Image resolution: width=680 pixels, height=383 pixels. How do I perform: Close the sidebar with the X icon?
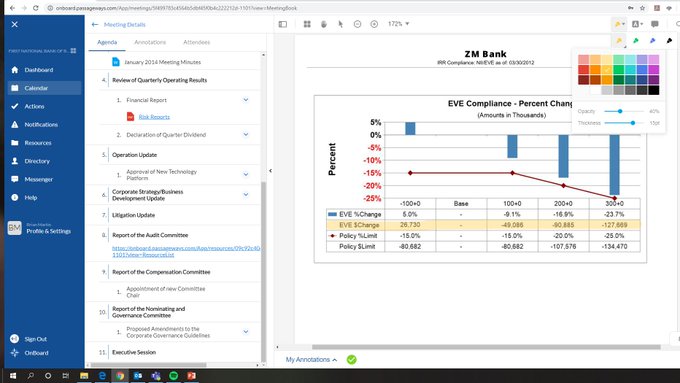click(14, 24)
